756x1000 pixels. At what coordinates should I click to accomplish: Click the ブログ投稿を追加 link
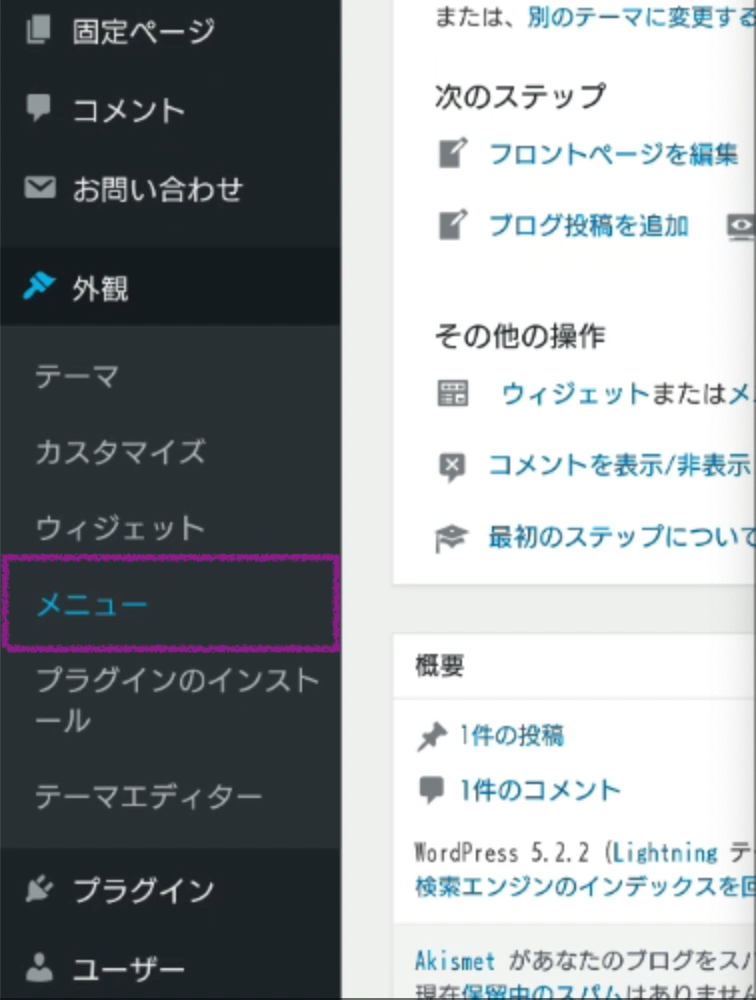point(588,225)
